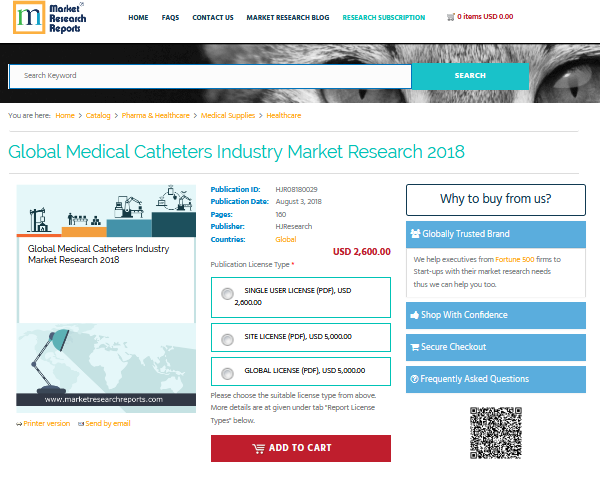This screenshot has height=479, width=600.
Task: Click the publication ID HJR08180029
Action: 297,189
